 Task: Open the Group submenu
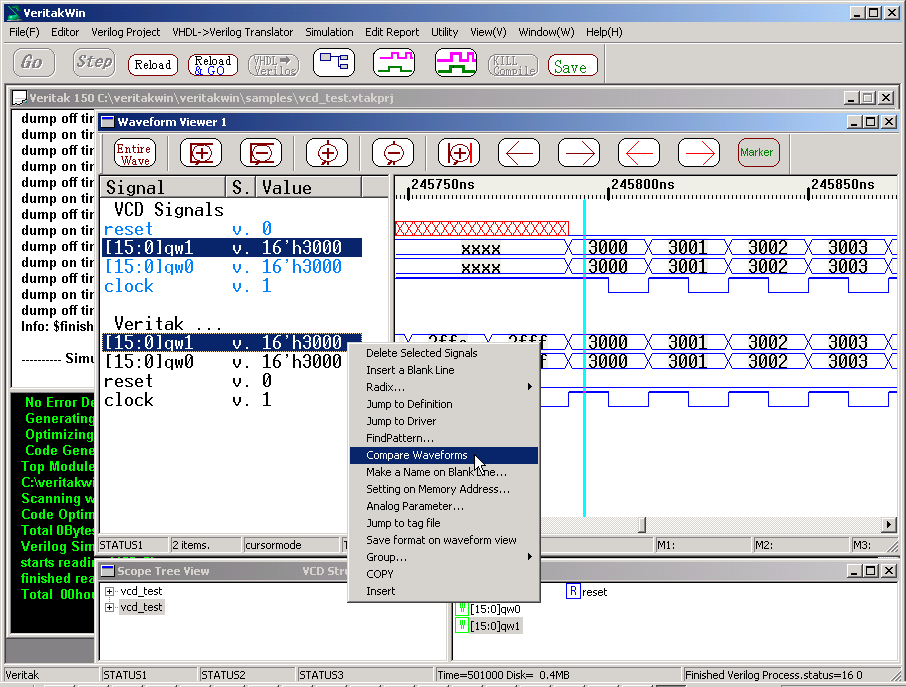(x=444, y=557)
